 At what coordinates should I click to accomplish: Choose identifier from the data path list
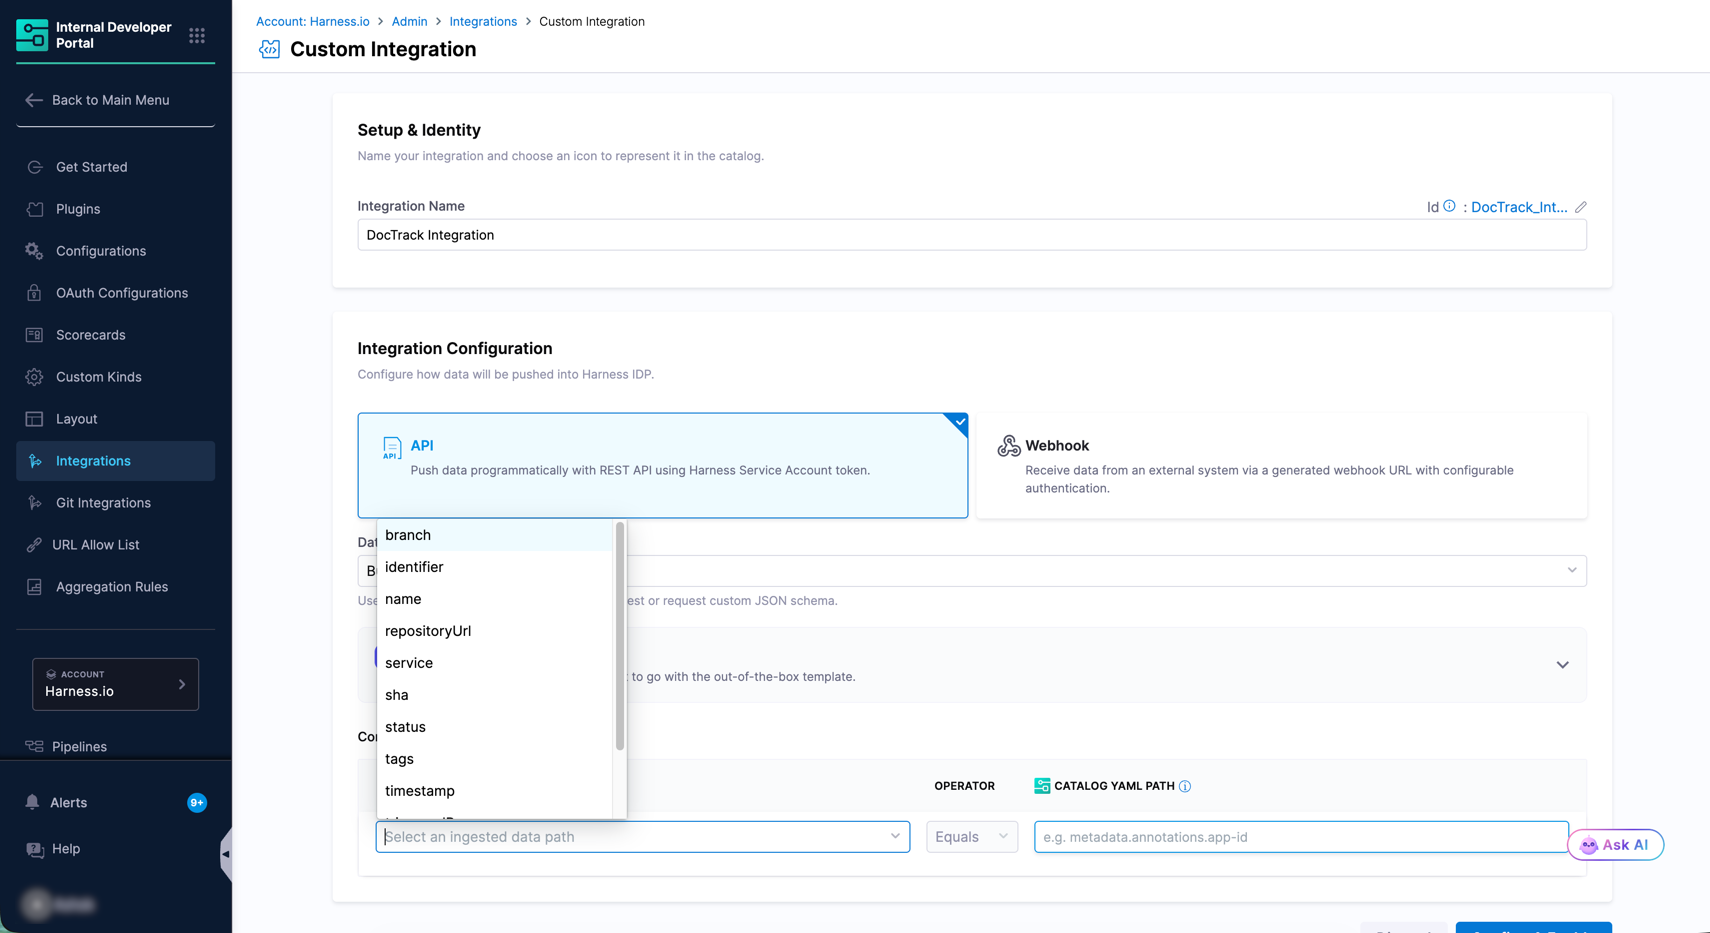coord(494,567)
